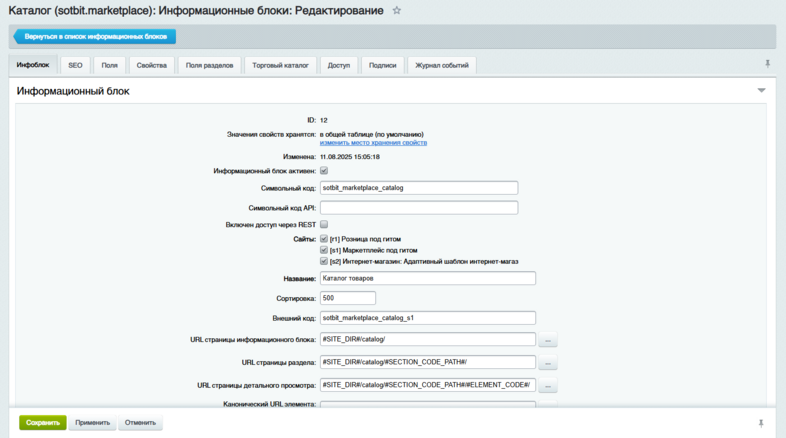This screenshot has height=438, width=786.
Task: Click the Применить button
Action: tap(92, 423)
